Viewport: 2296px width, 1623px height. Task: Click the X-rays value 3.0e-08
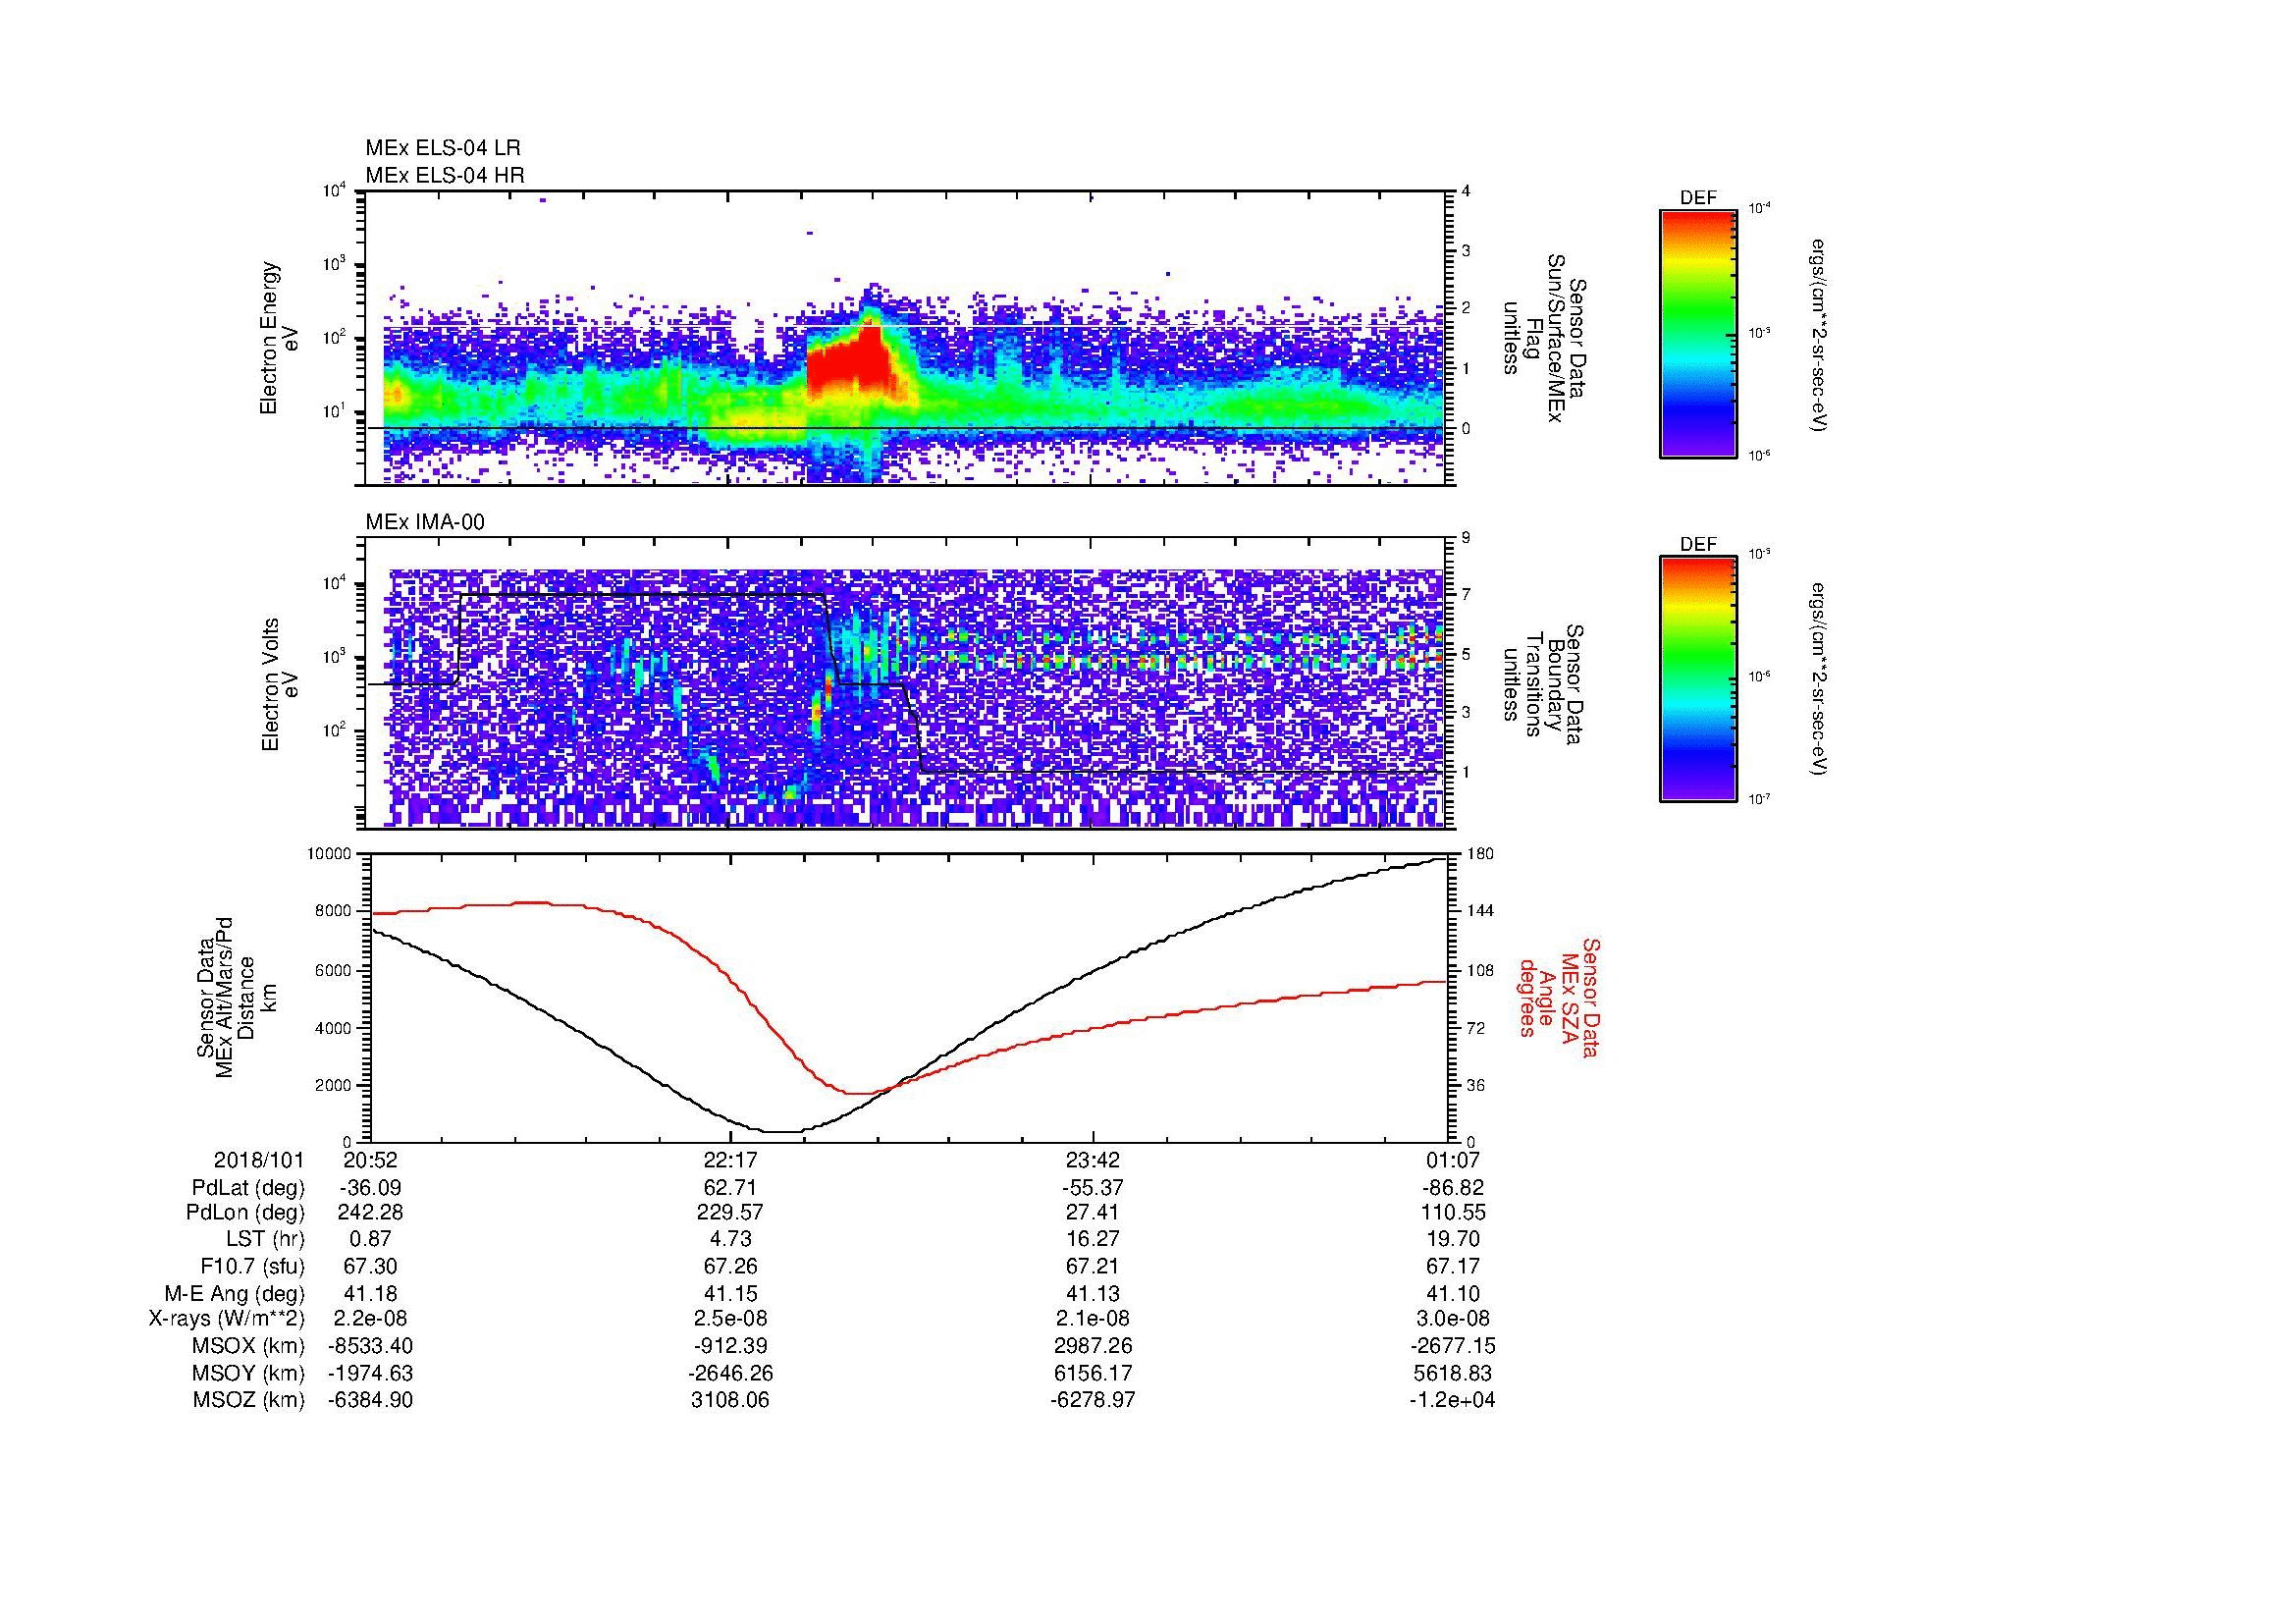[1455, 1319]
